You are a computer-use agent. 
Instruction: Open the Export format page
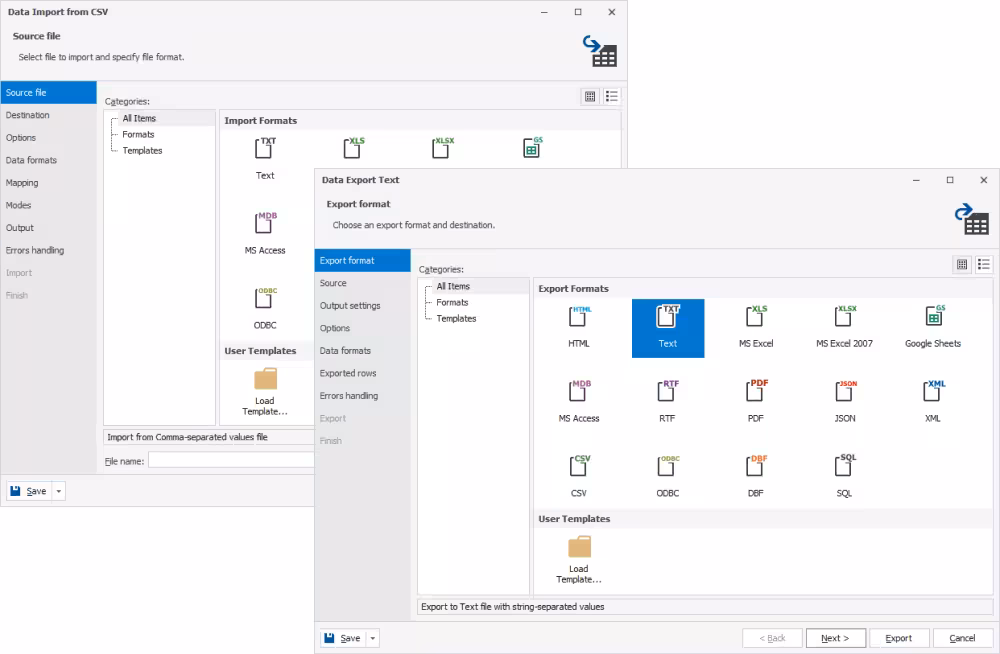click(x=362, y=260)
